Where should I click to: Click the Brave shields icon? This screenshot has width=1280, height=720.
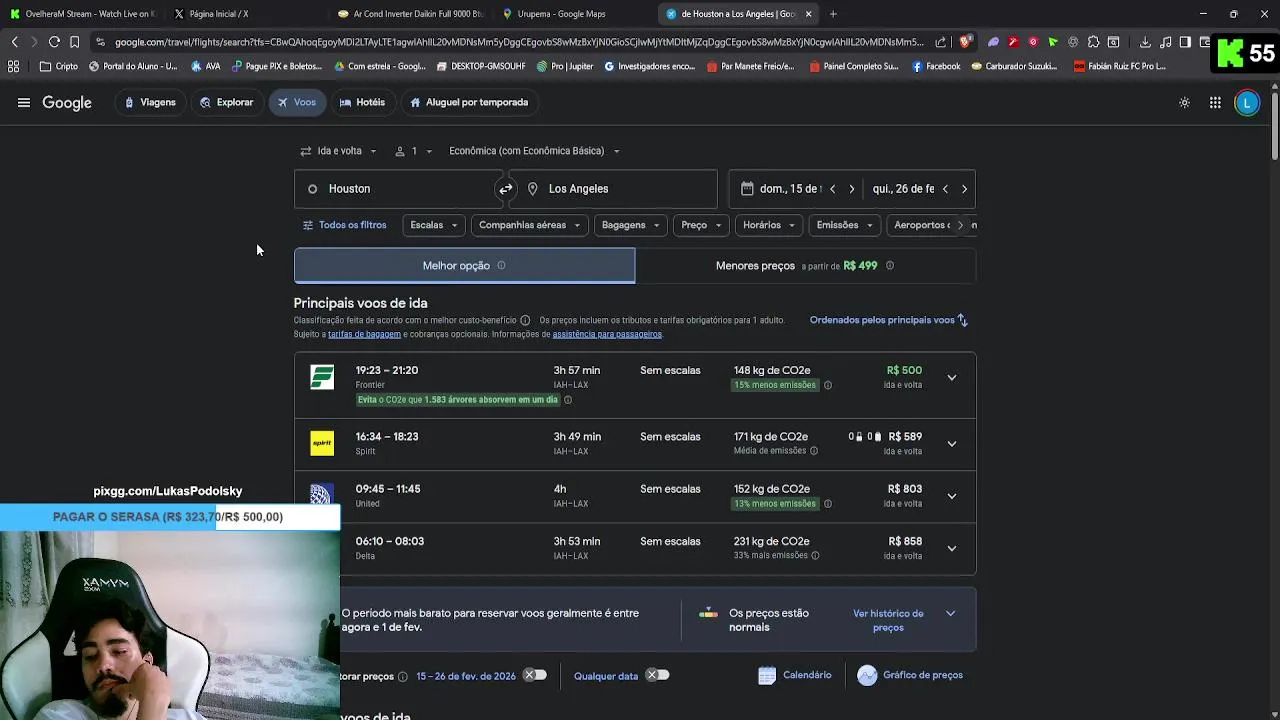point(965,42)
